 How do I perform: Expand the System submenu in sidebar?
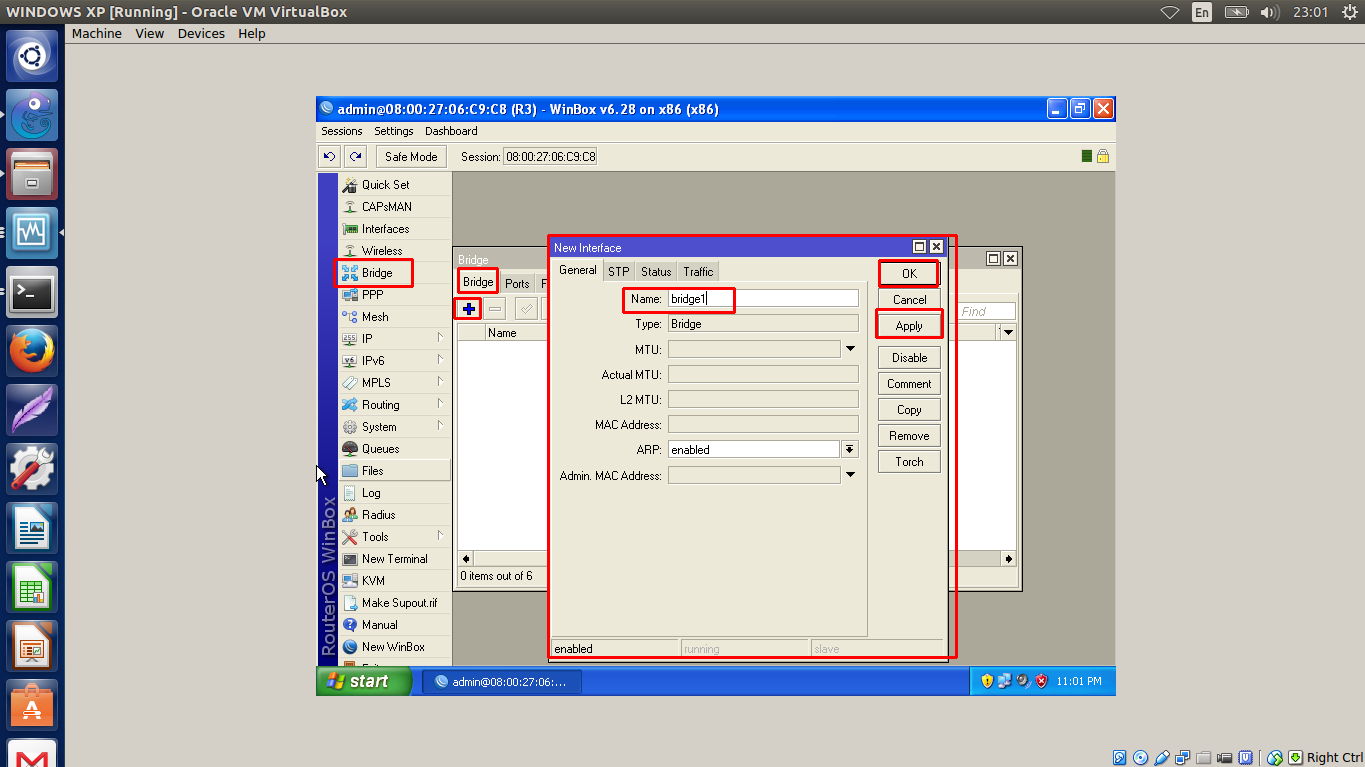coord(440,426)
